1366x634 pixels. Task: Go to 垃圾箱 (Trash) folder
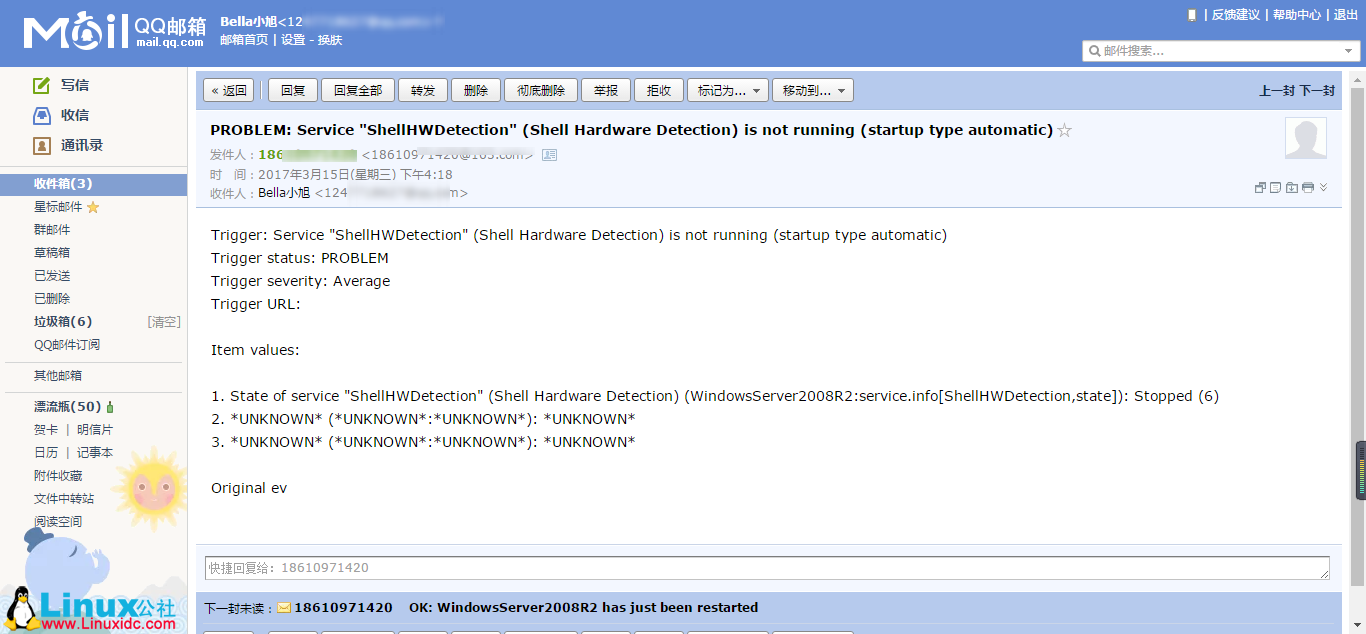(63, 322)
